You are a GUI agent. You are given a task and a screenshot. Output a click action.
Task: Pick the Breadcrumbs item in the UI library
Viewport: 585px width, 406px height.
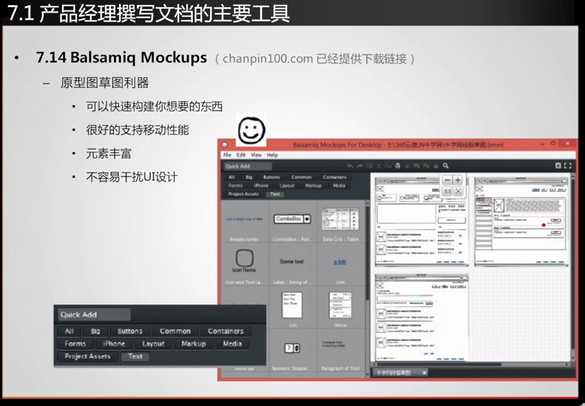tap(244, 223)
